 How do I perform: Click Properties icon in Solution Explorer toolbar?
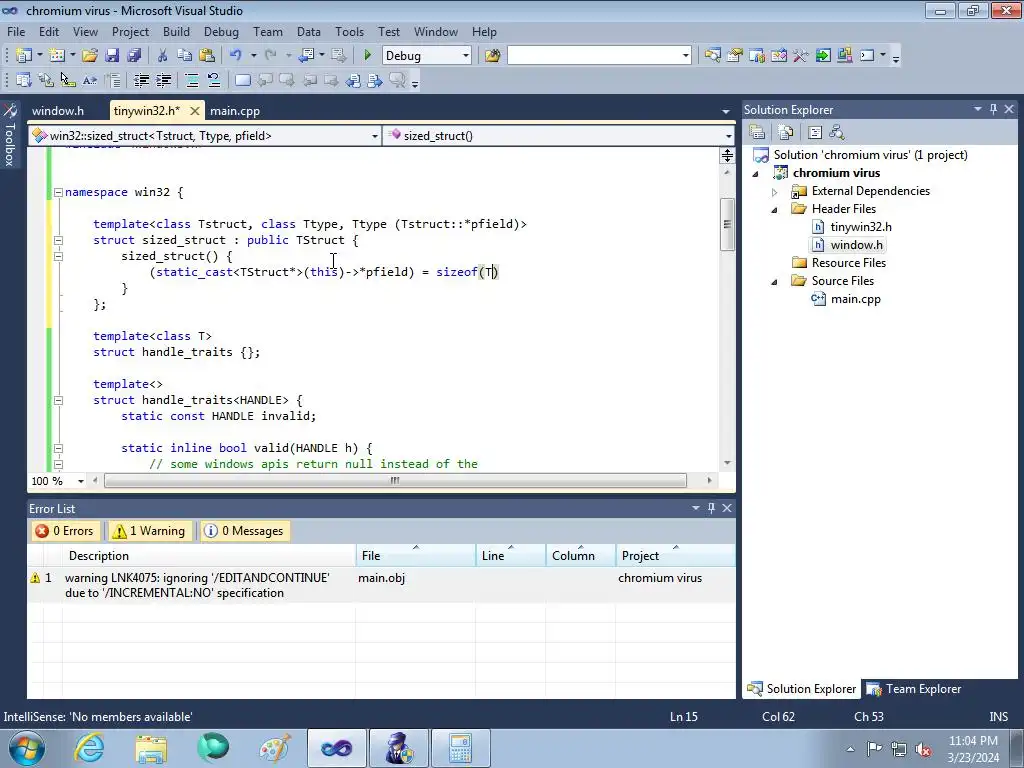coord(757,133)
